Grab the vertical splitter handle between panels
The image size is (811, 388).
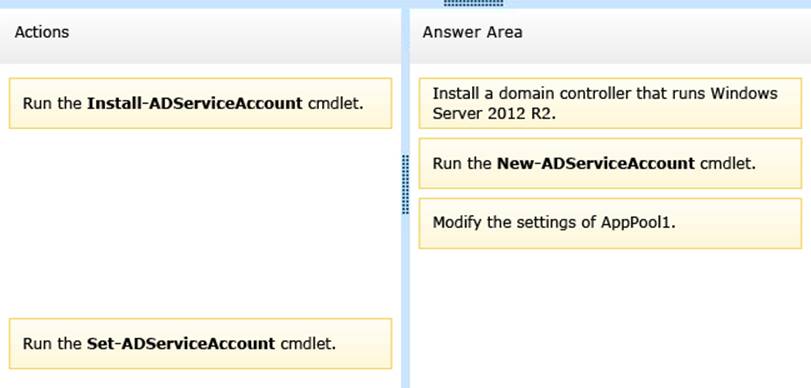pyautogui.click(x=406, y=184)
